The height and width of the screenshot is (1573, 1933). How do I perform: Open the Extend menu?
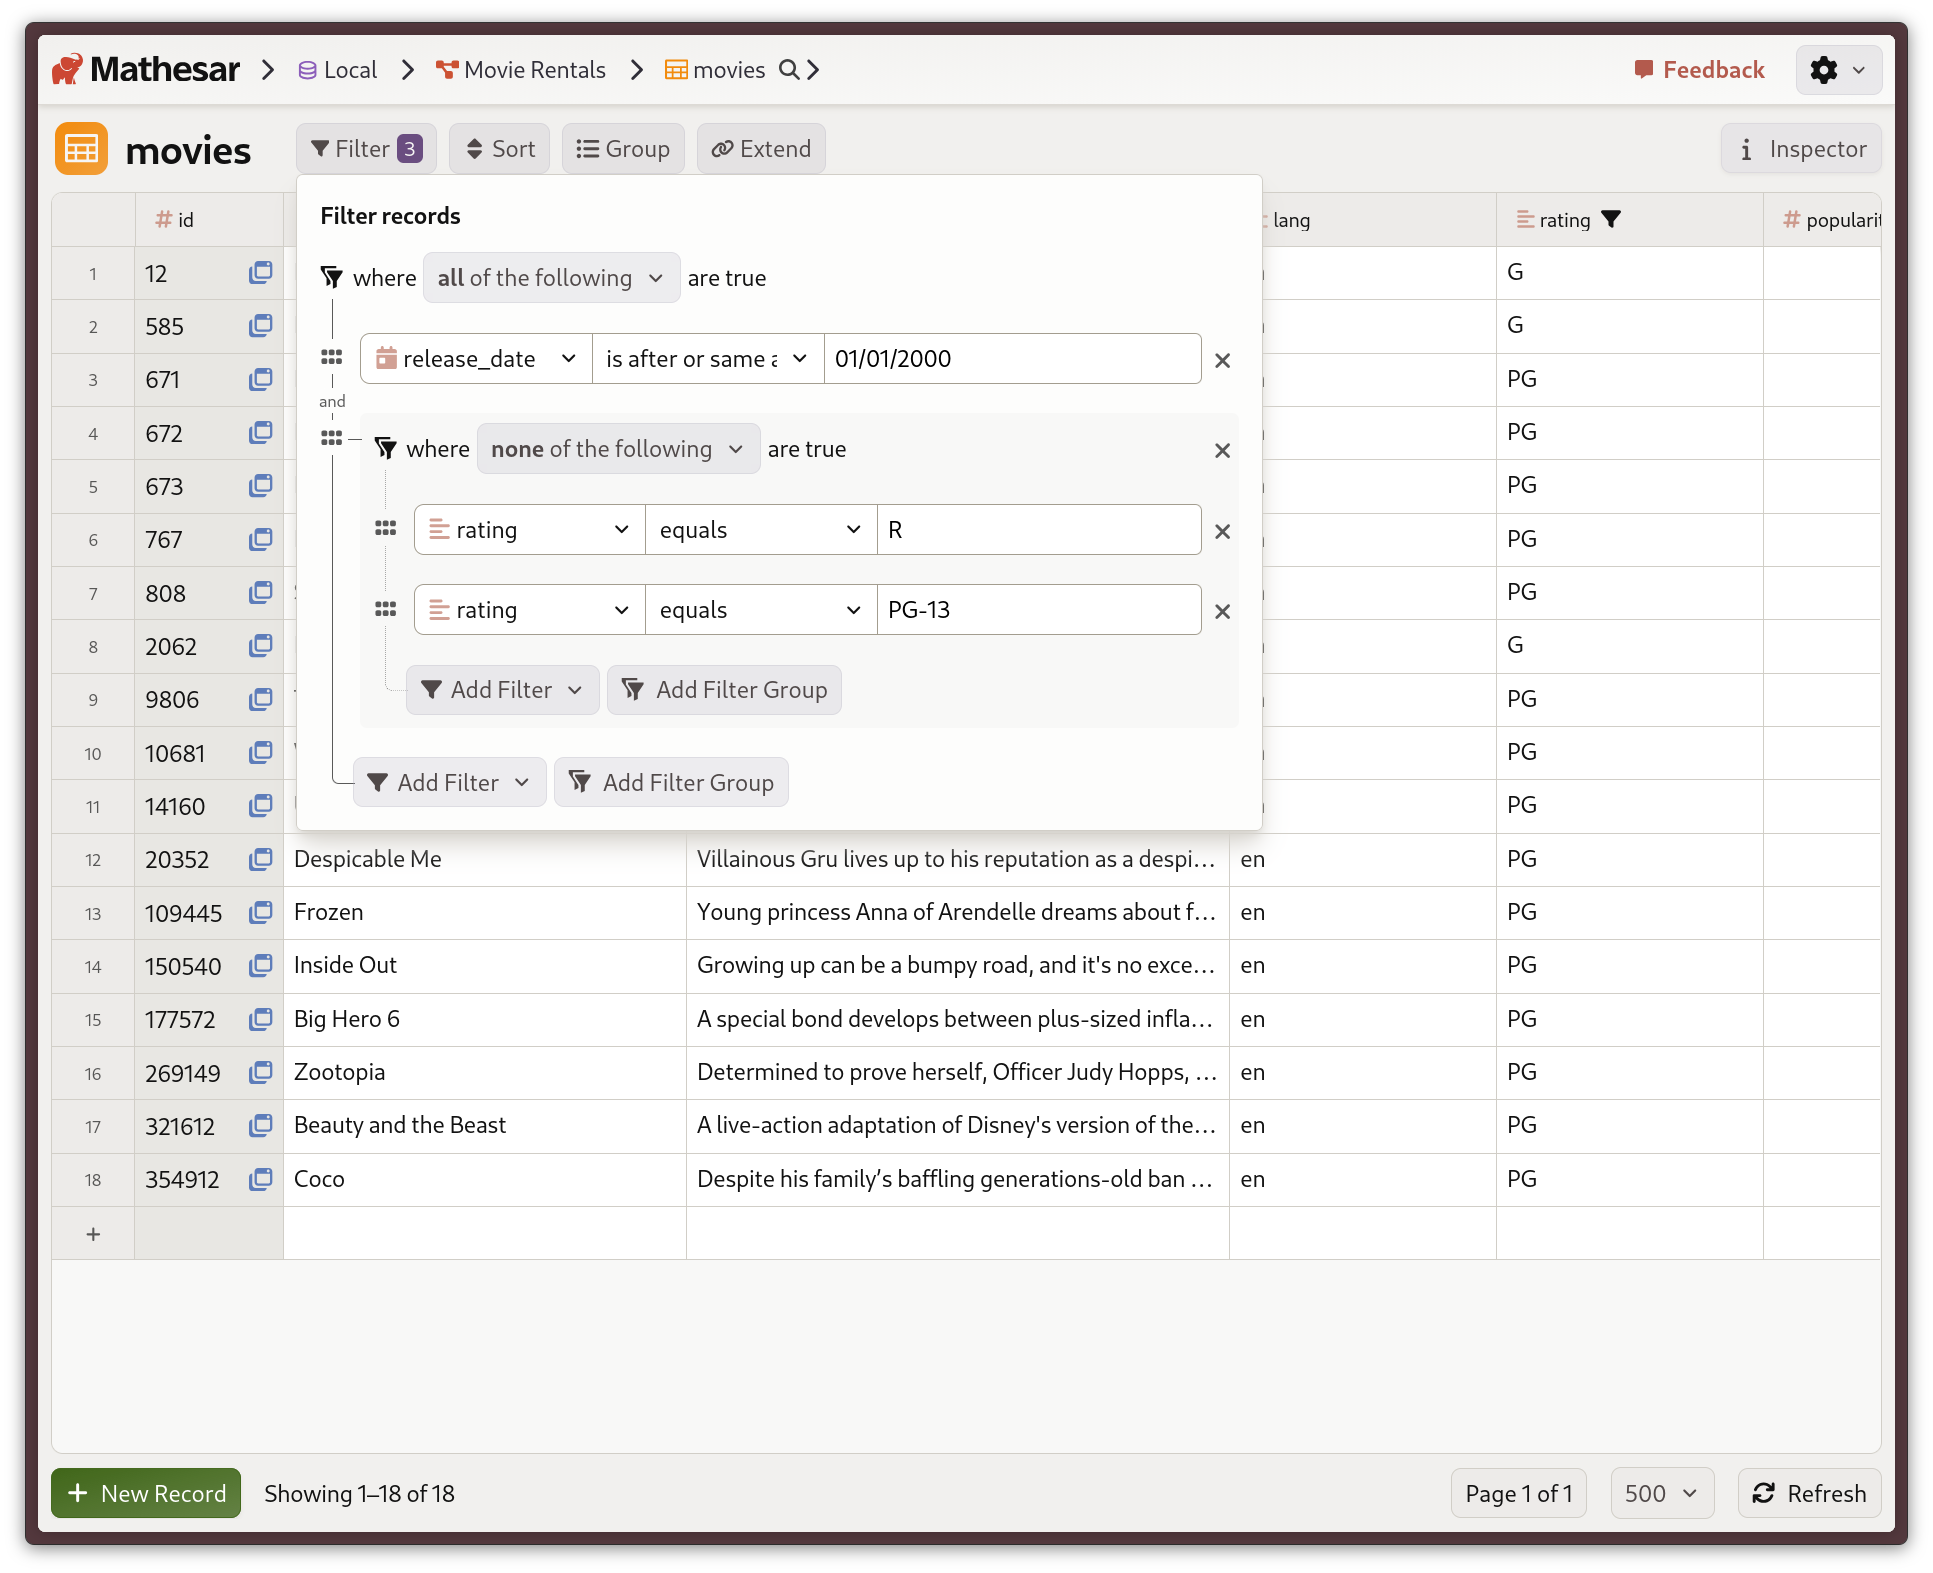click(x=760, y=148)
